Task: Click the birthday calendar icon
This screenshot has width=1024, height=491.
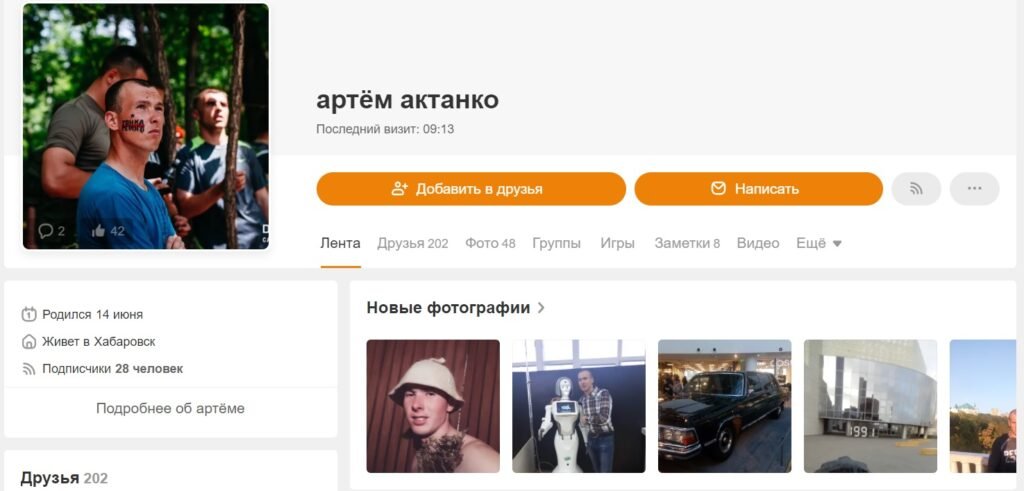Action: (x=29, y=314)
